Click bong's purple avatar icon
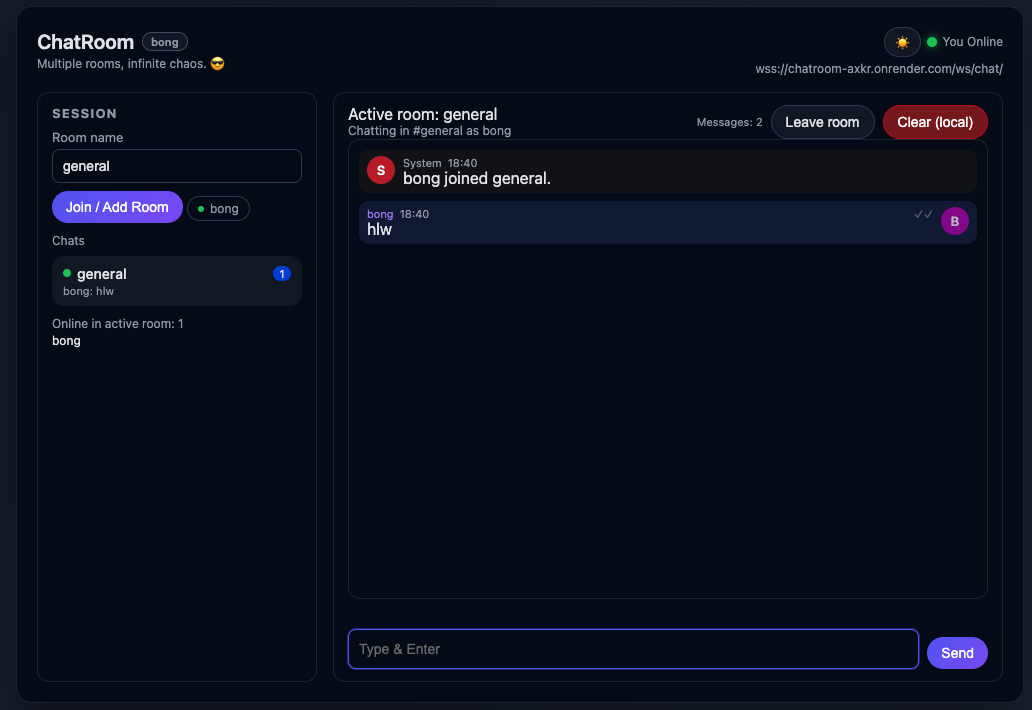Screen dimensions: 1032x710 tap(955, 220)
